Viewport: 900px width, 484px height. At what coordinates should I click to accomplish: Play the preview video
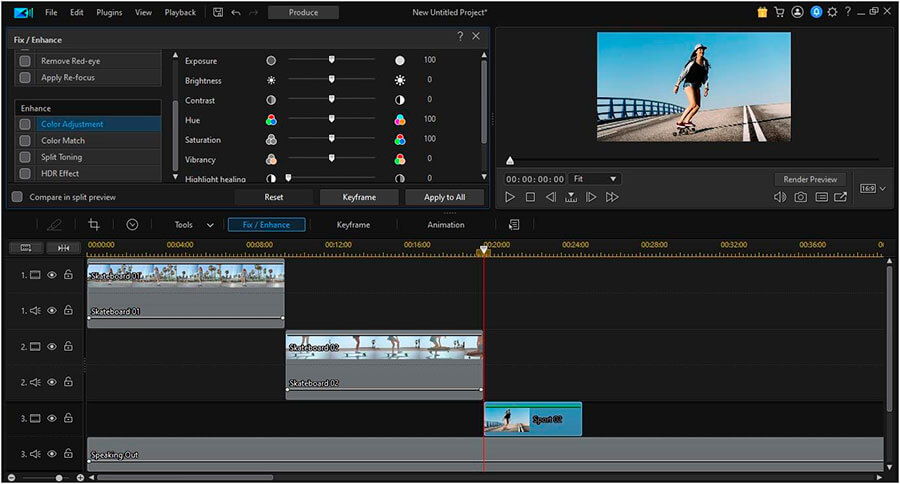click(510, 197)
